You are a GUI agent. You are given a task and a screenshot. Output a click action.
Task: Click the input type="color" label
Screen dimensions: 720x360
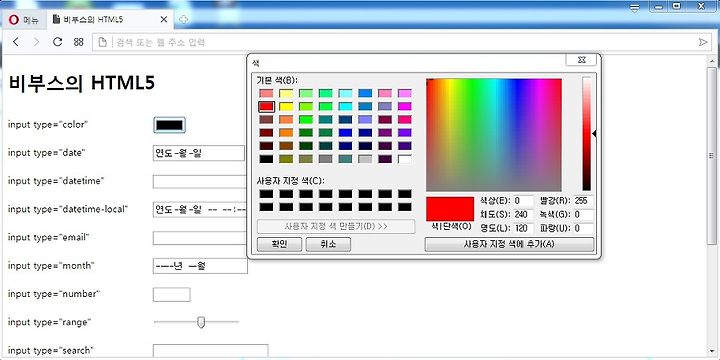click(x=47, y=124)
